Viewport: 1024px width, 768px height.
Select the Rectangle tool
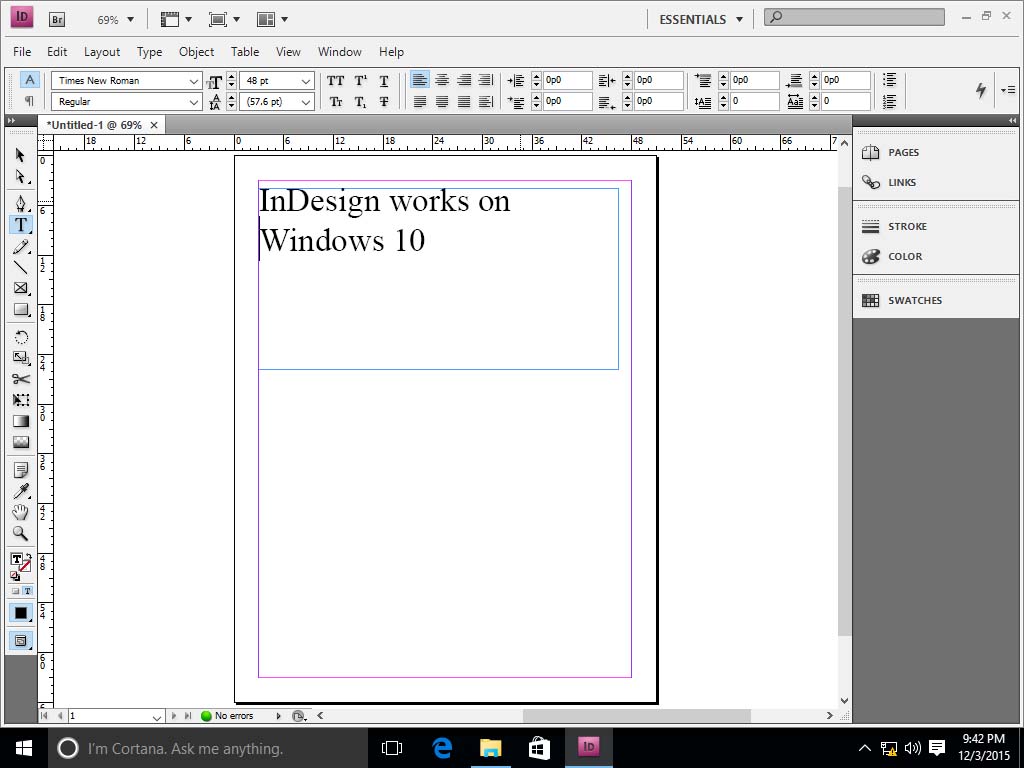[20, 310]
